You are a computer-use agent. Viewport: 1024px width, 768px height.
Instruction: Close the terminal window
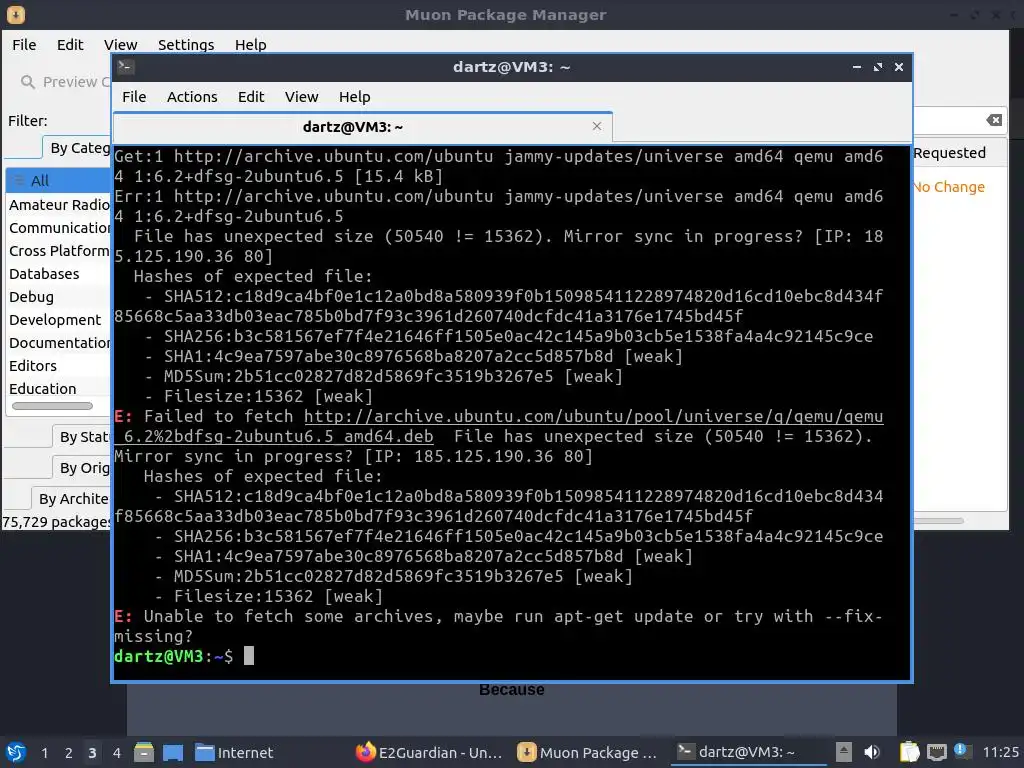point(899,67)
